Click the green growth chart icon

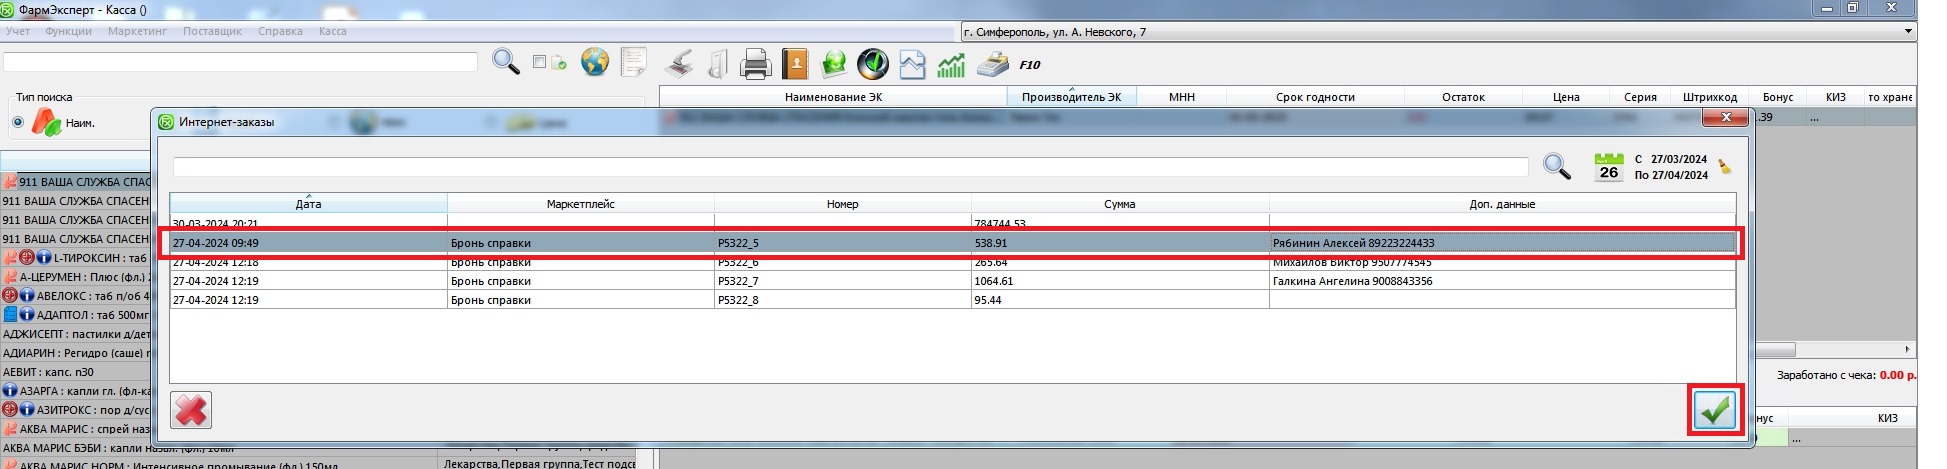951,65
